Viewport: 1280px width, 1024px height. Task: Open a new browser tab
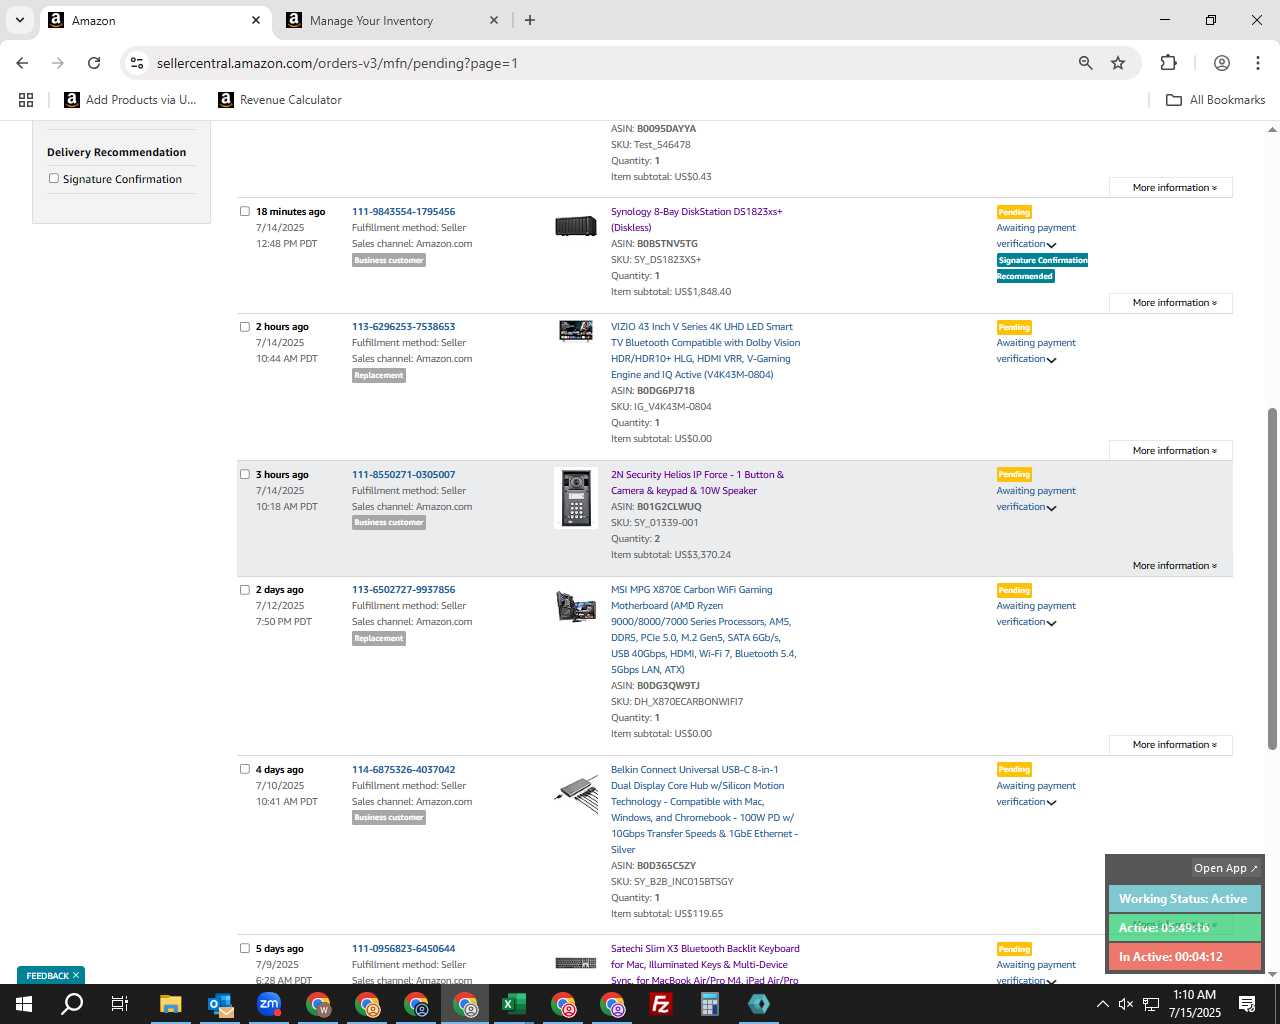coord(530,20)
